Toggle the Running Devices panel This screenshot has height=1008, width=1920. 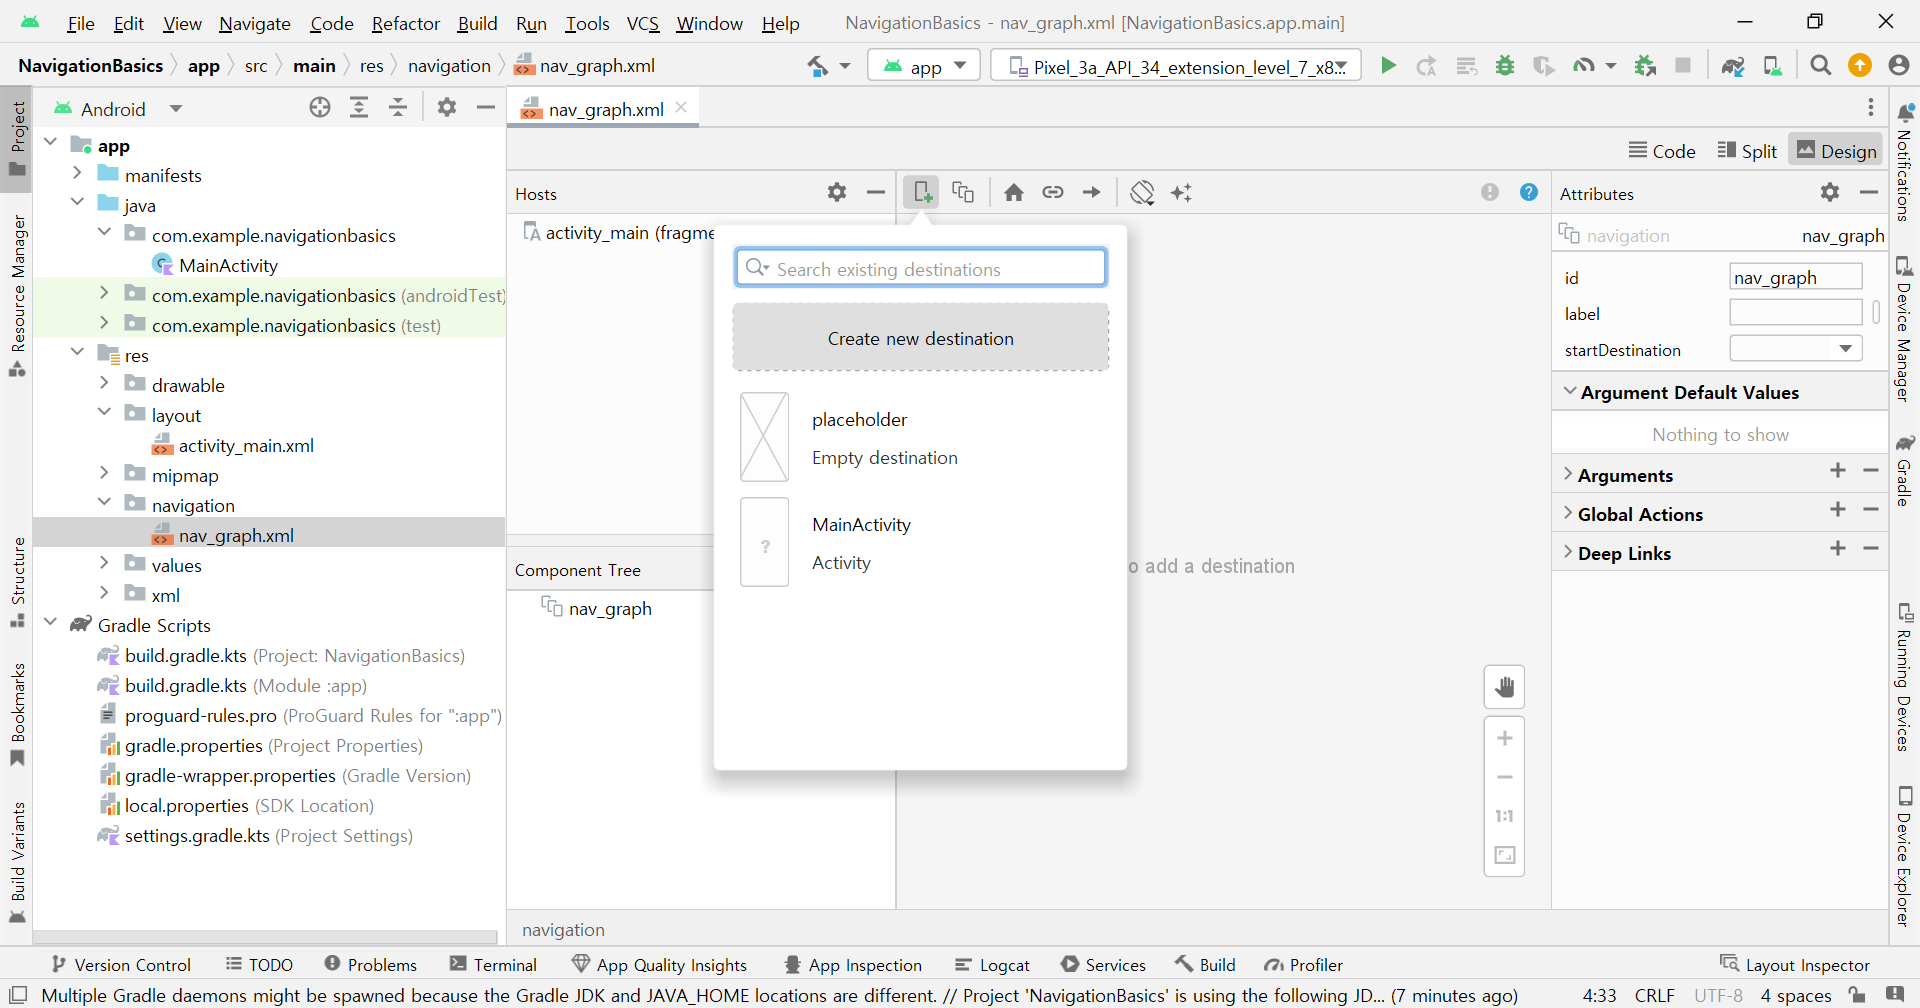pos(1905,678)
